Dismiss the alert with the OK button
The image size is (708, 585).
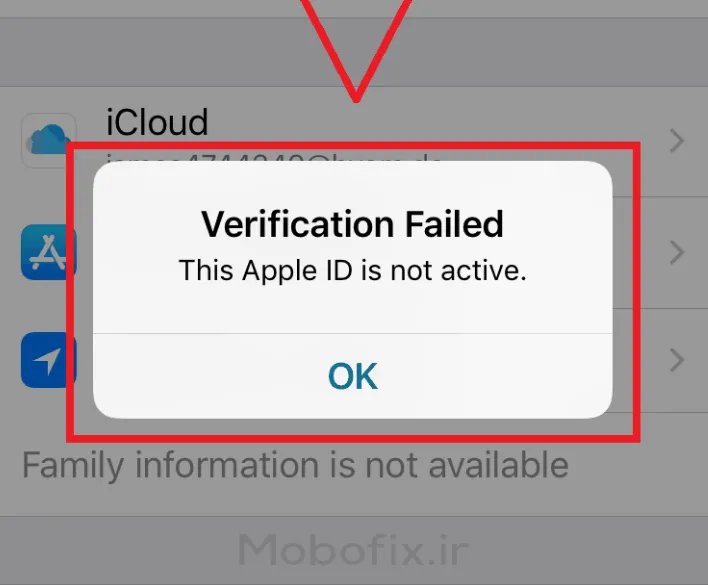(353, 376)
